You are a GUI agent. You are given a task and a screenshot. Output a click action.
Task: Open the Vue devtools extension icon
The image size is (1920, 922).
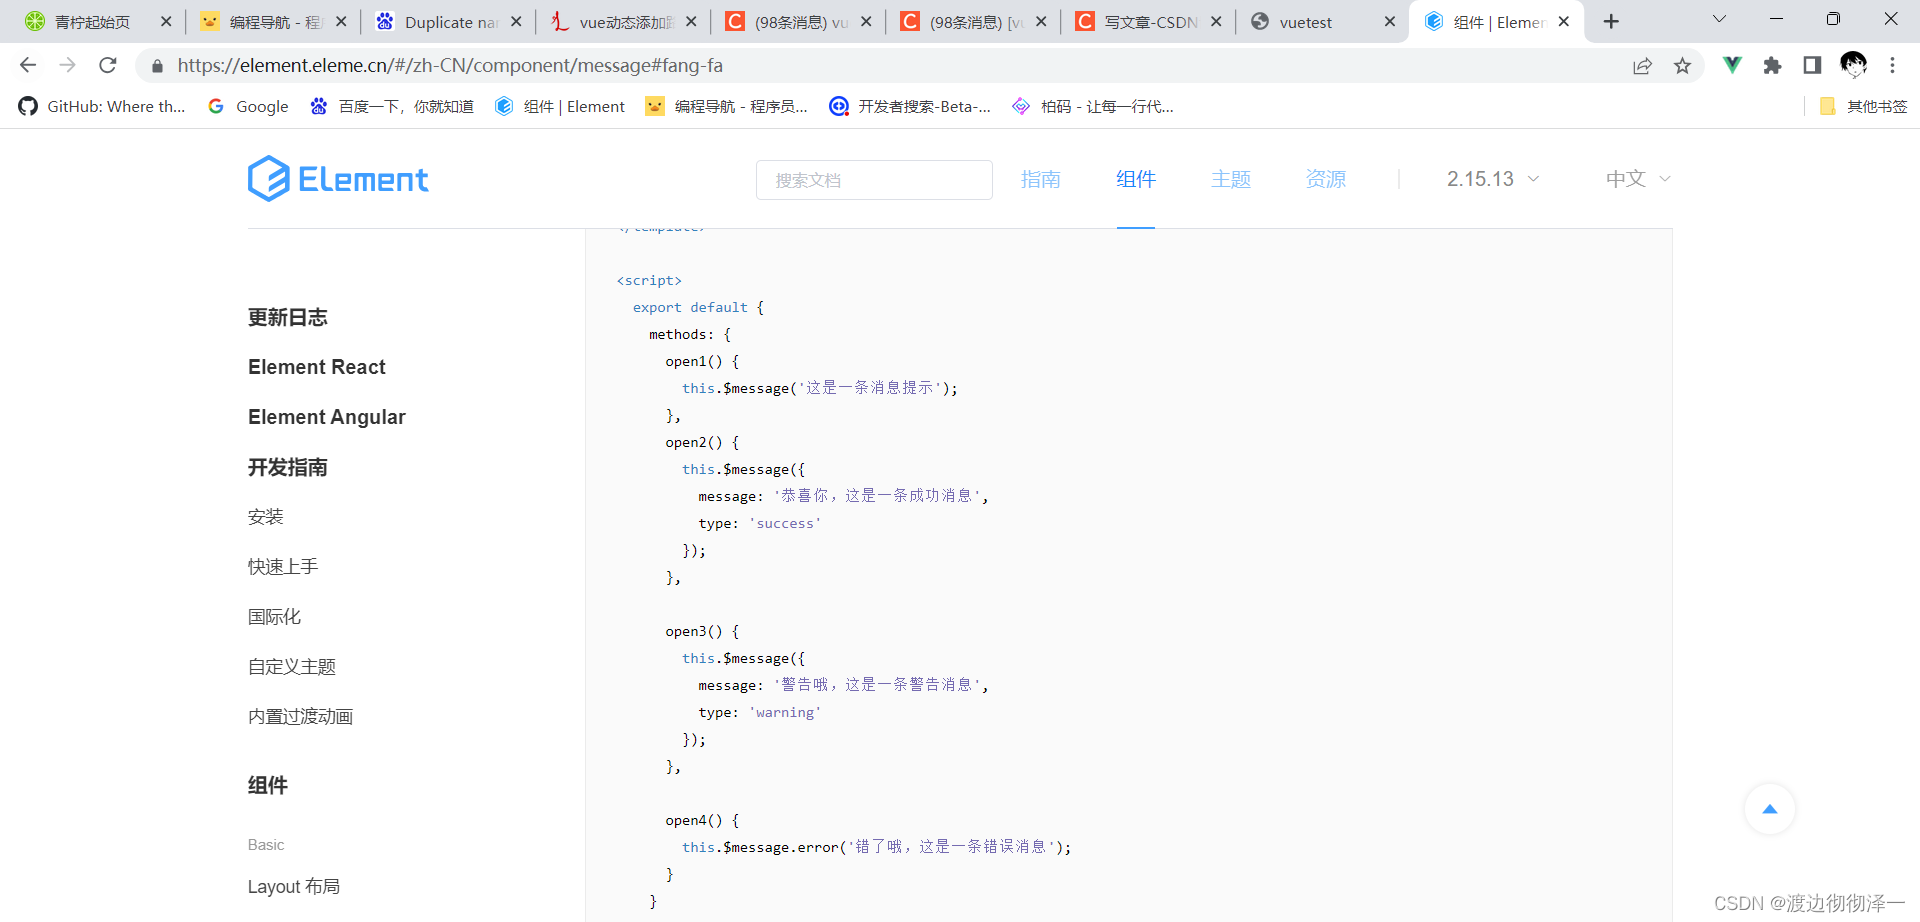pyautogui.click(x=1732, y=65)
